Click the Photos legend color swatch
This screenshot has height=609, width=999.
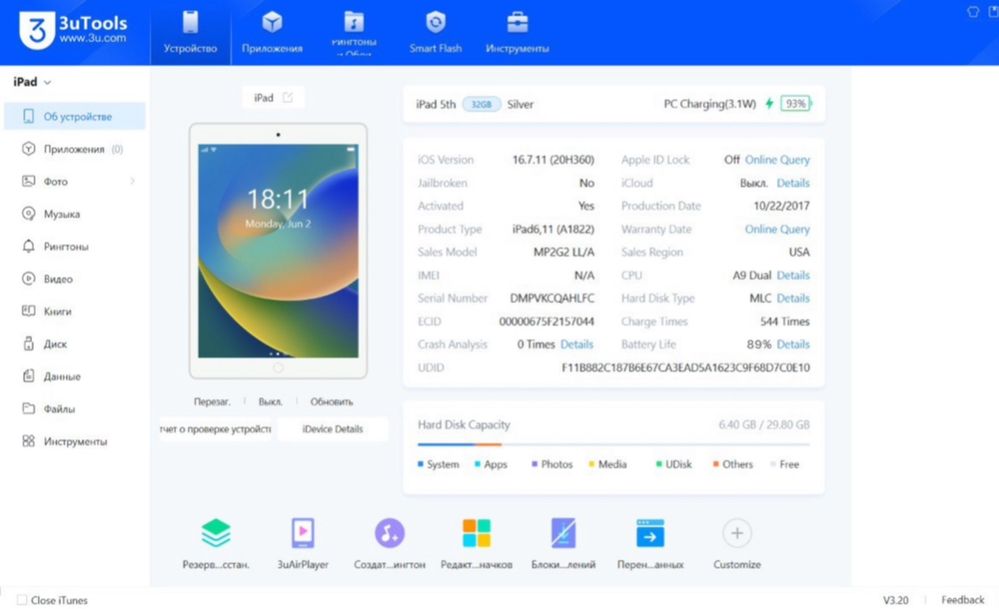click(535, 464)
